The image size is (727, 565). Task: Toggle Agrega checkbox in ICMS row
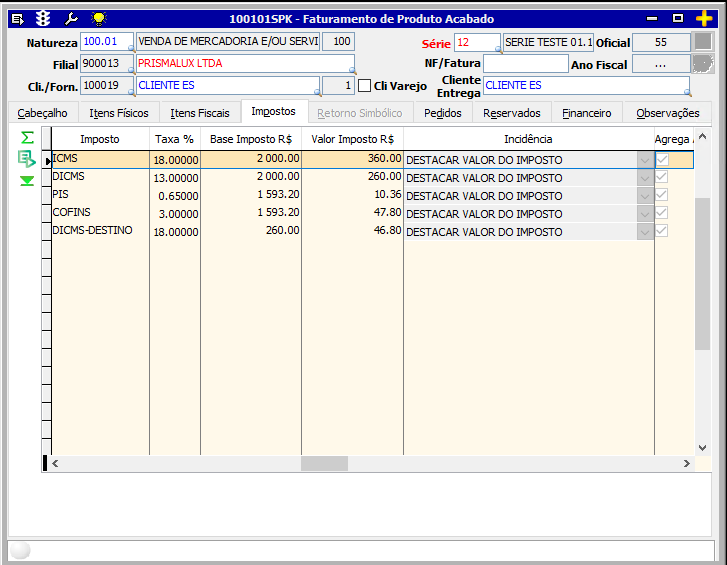tap(662, 160)
